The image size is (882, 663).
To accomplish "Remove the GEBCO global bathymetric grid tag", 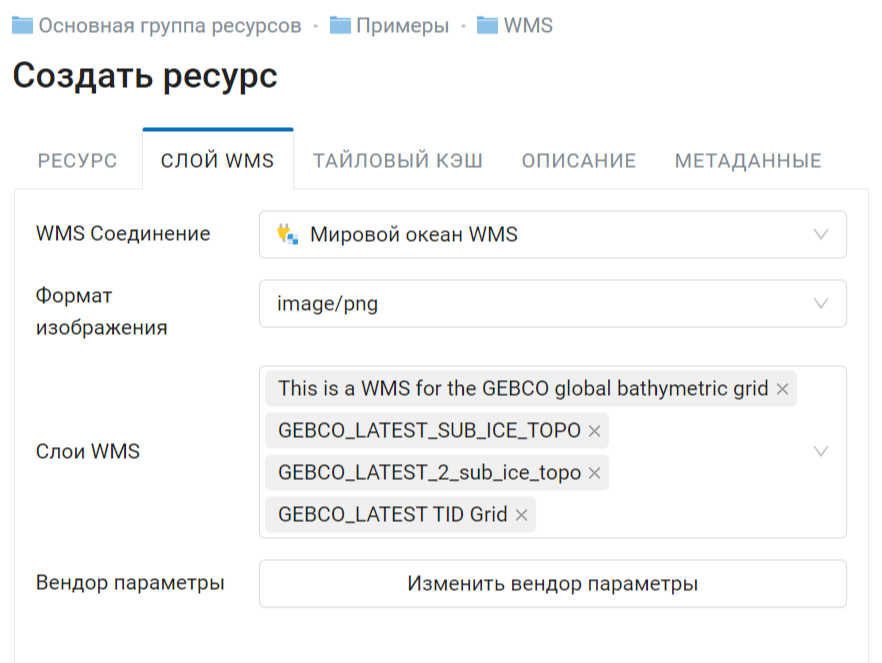I will pyautogui.click(x=782, y=389).
